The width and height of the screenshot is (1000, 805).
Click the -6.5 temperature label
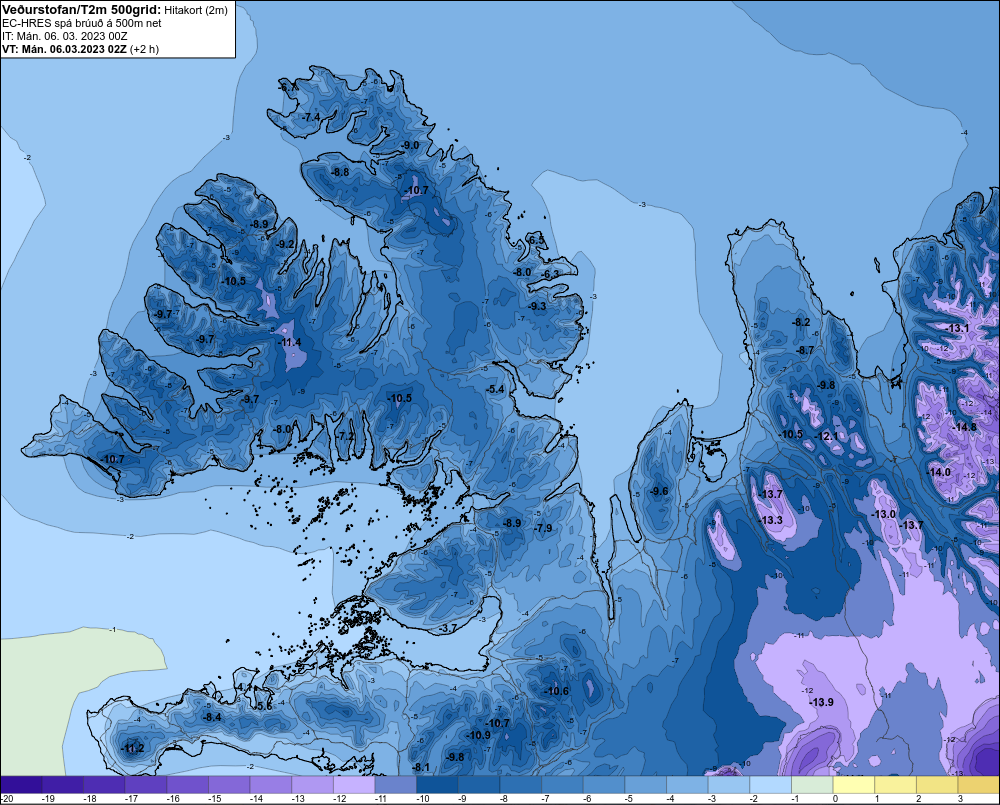[x=536, y=240]
